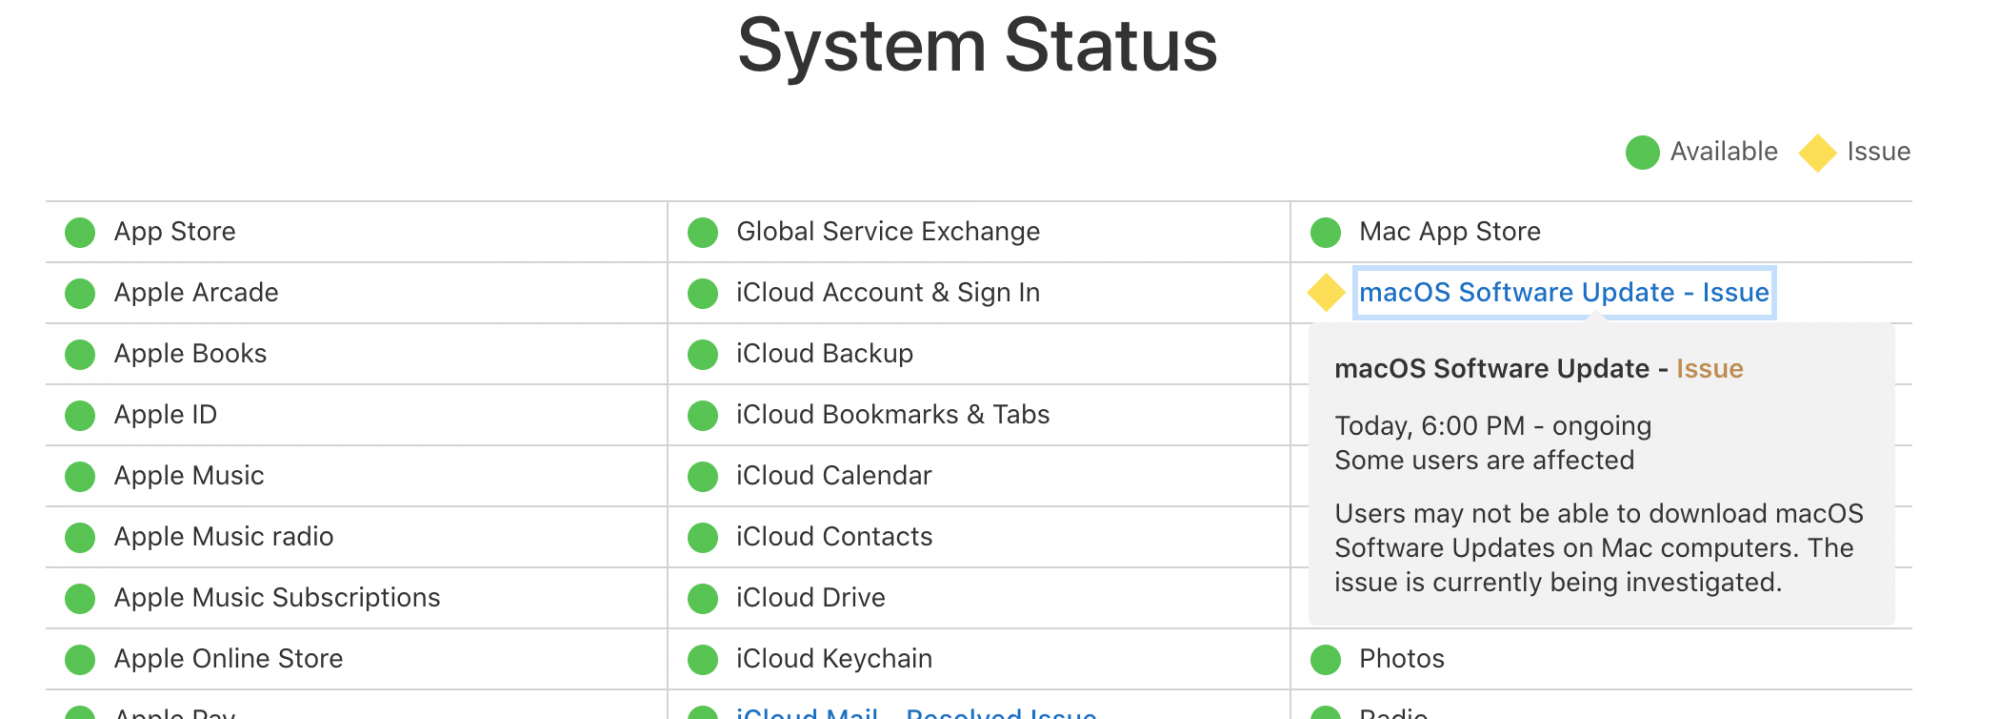
Task: Click the Mac App Store entry
Action: tap(1450, 232)
